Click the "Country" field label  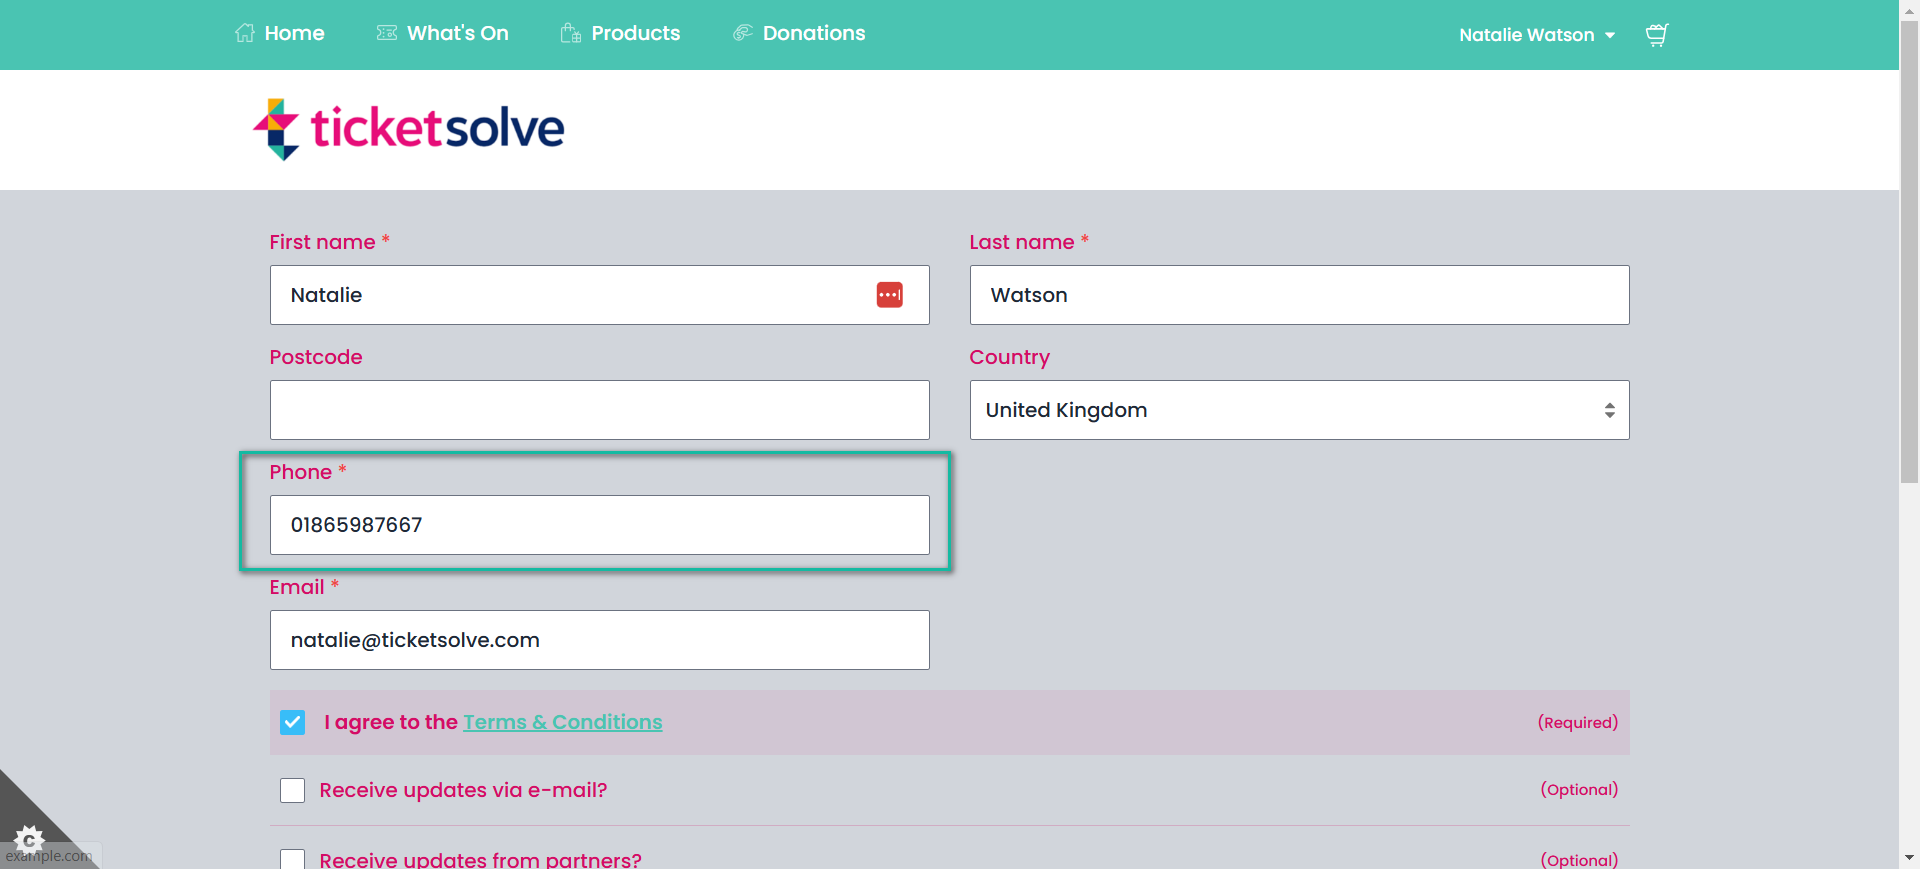[x=1009, y=357]
